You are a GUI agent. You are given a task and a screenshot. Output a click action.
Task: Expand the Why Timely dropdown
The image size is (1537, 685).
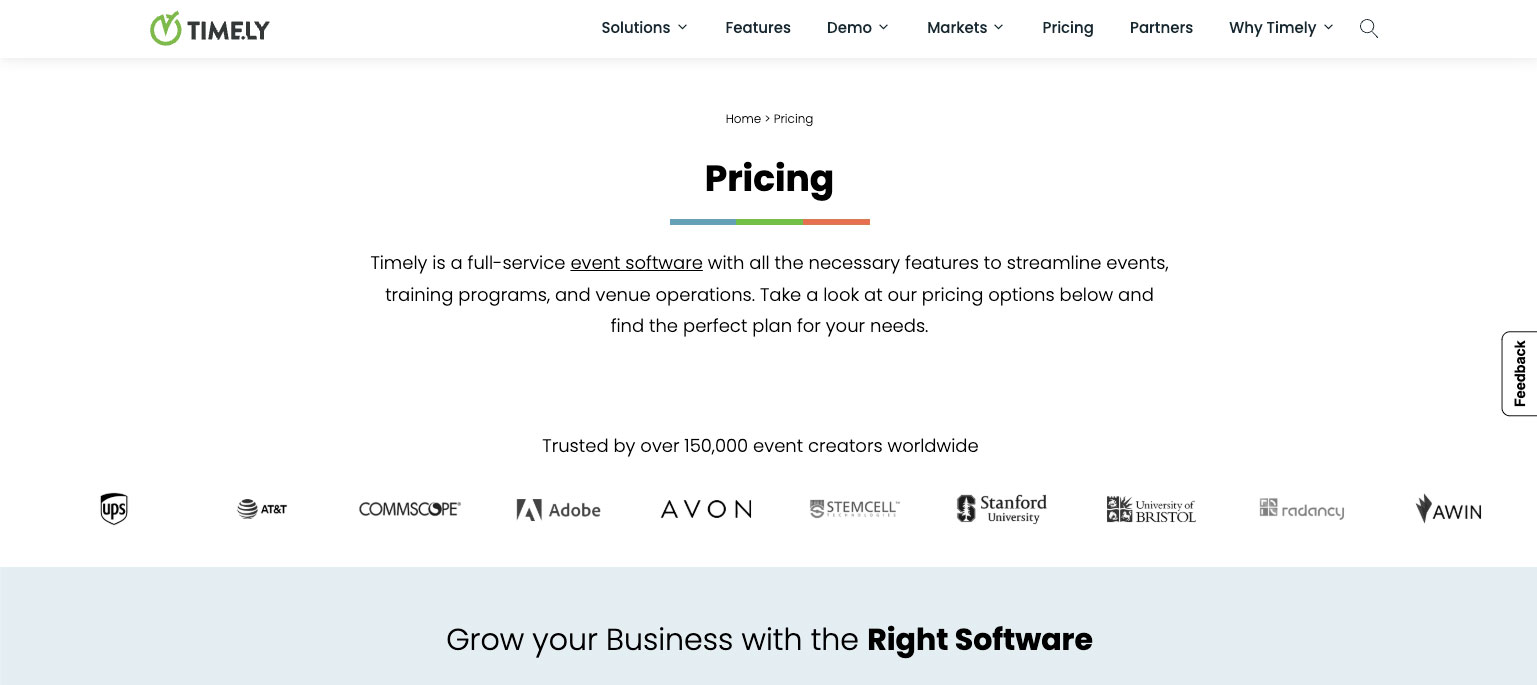pyautogui.click(x=1281, y=28)
